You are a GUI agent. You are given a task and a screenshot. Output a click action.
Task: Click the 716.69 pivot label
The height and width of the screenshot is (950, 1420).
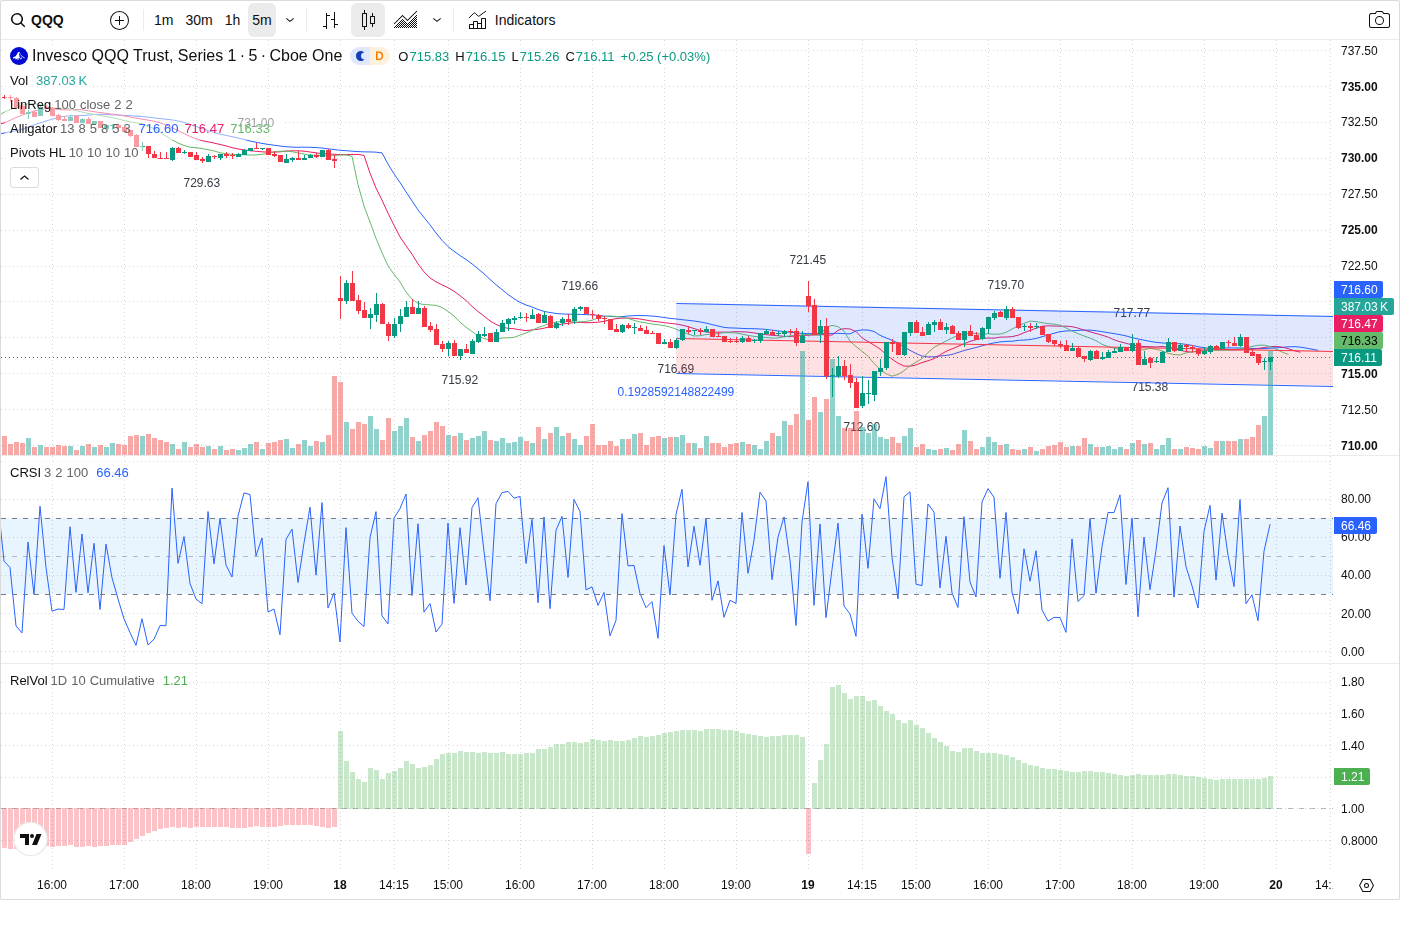click(x=676, y=369)
